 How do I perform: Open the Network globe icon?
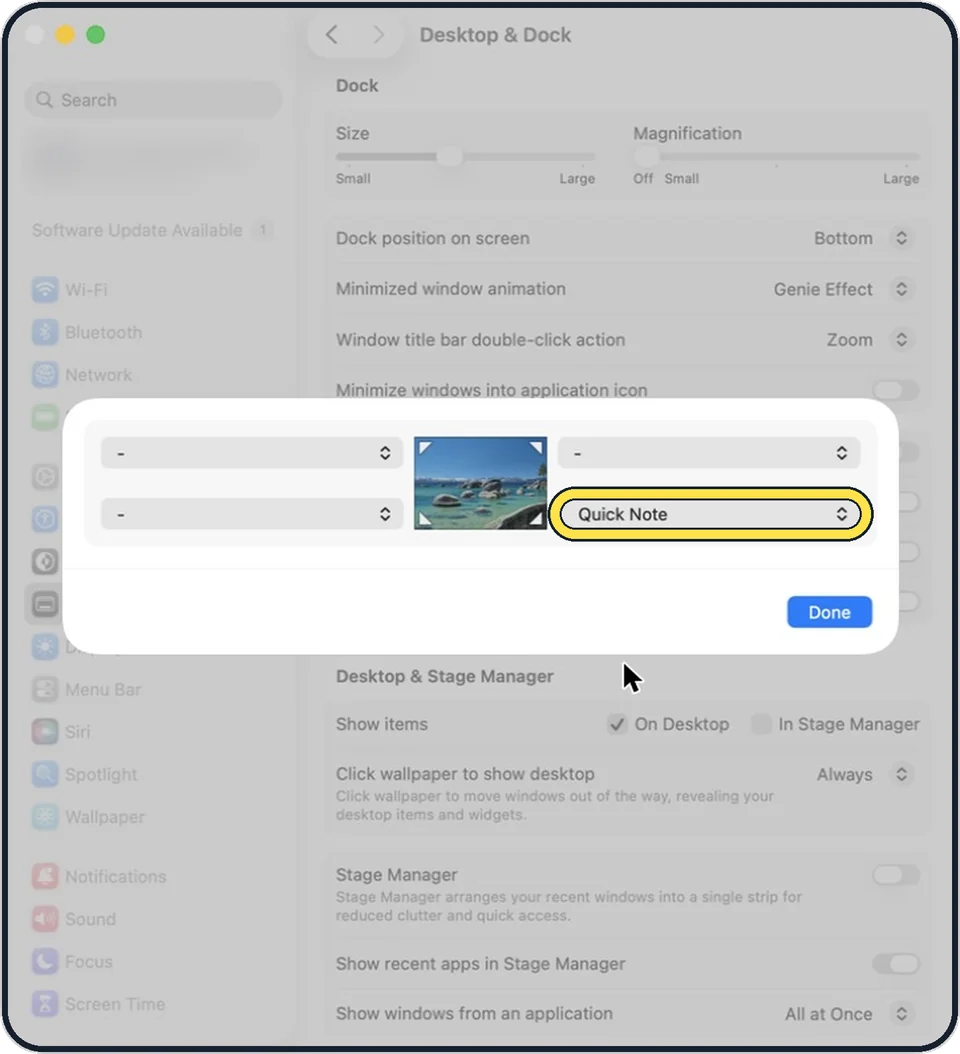tap(45, 374)
